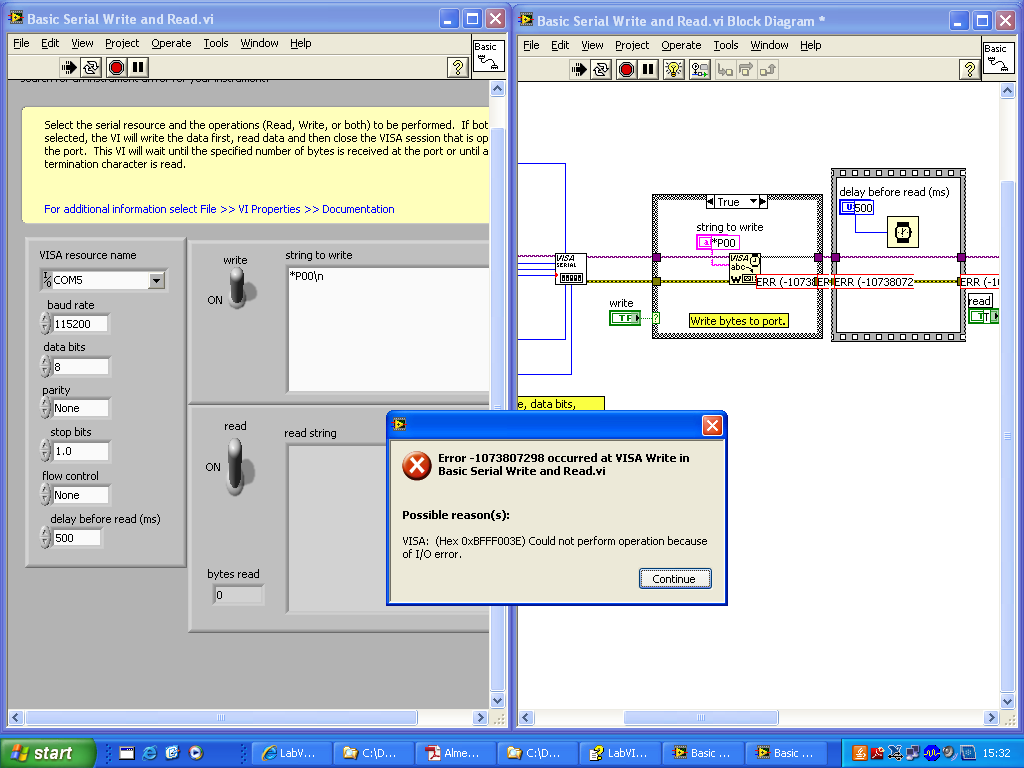Image resolution: width=1024 pixels, height=768 pixels.
Task: Click parity None stepper arrows
Action: [x=45, y=408]
